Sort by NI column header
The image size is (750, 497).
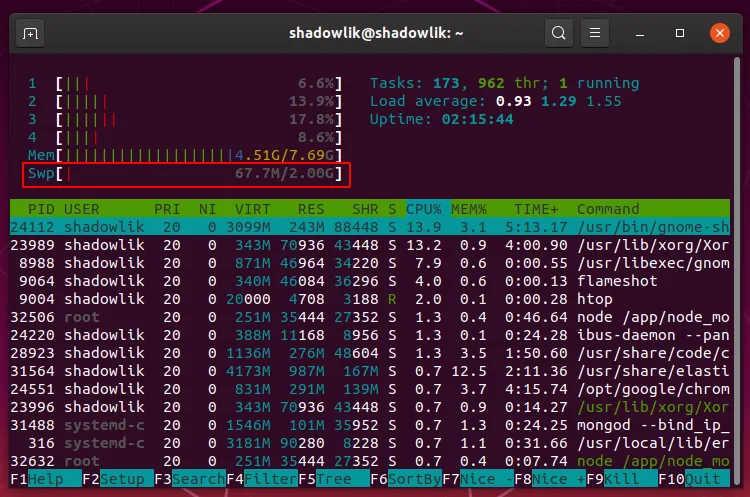click(207, 209)
